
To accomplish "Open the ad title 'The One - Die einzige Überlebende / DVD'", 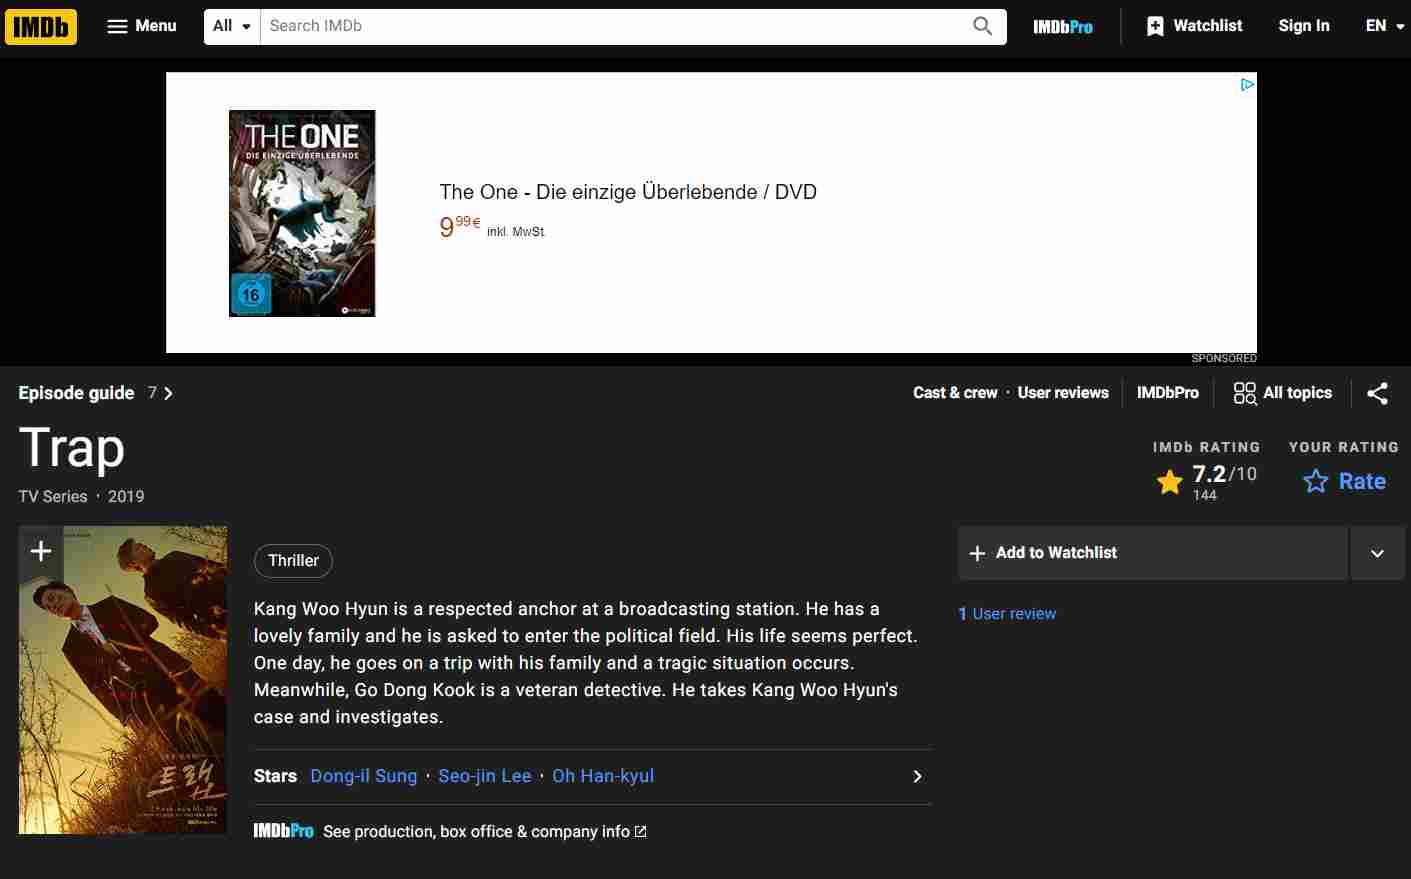I will point(628,192).
